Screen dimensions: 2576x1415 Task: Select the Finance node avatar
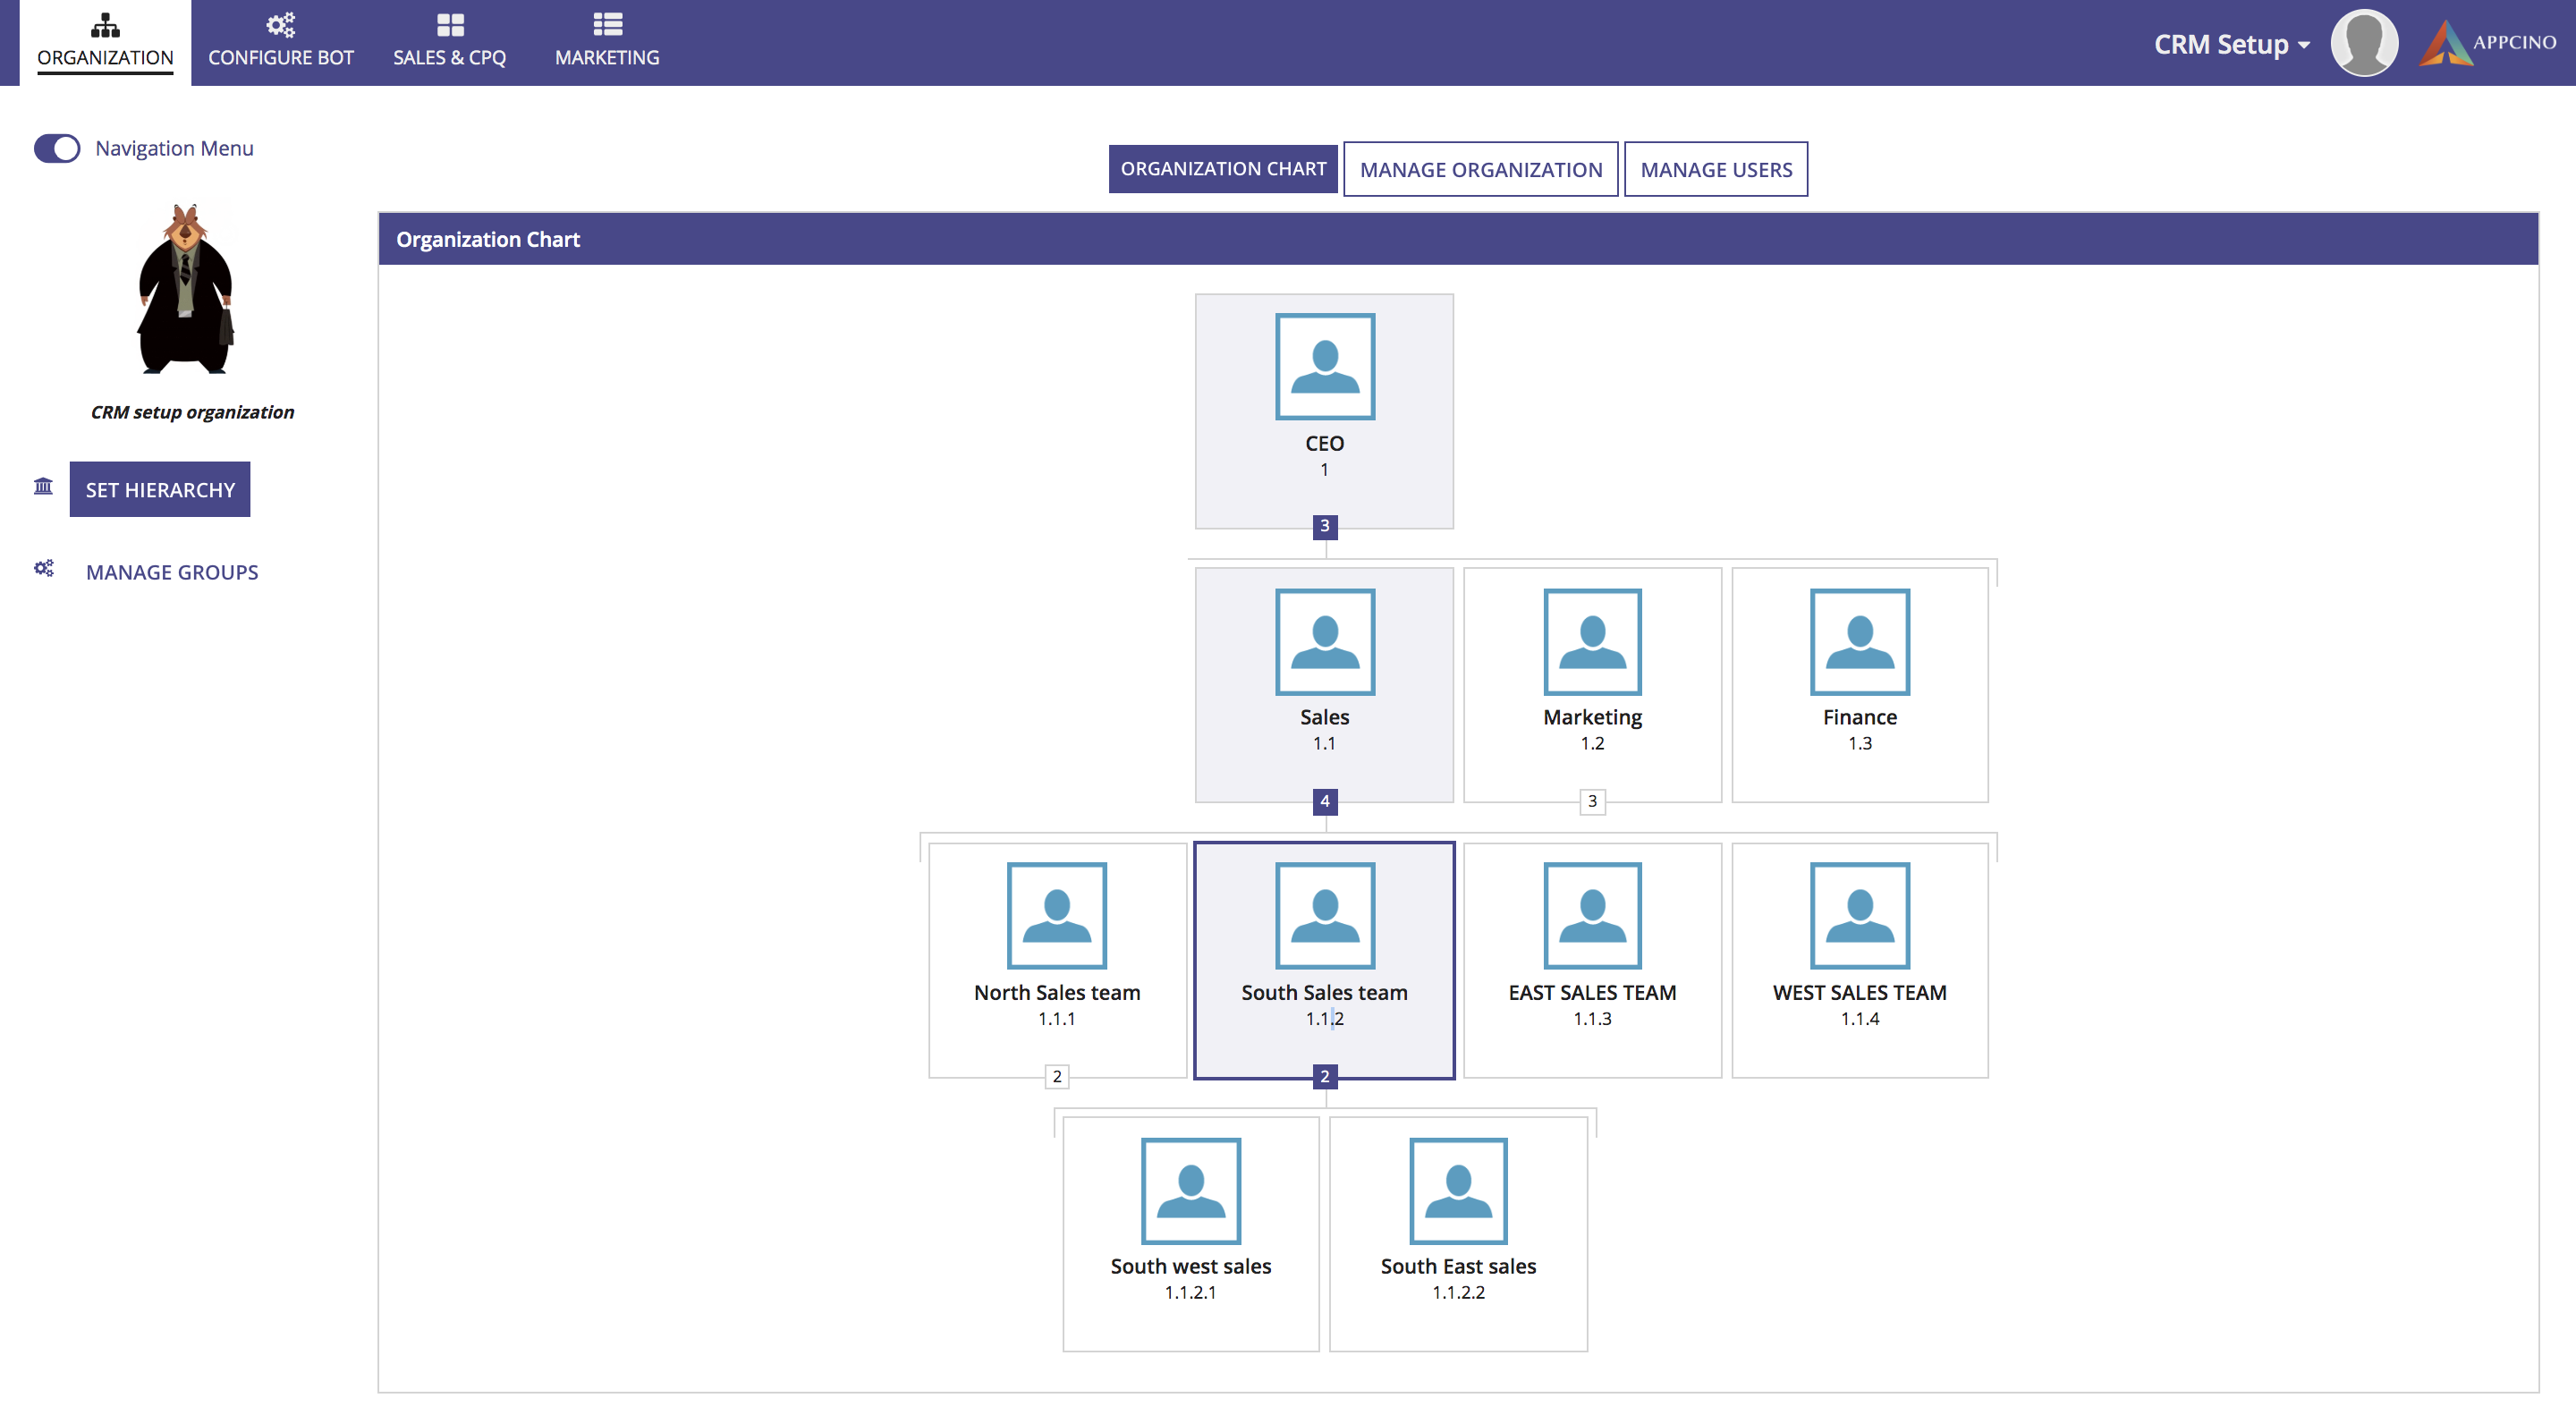(1859, 642)
